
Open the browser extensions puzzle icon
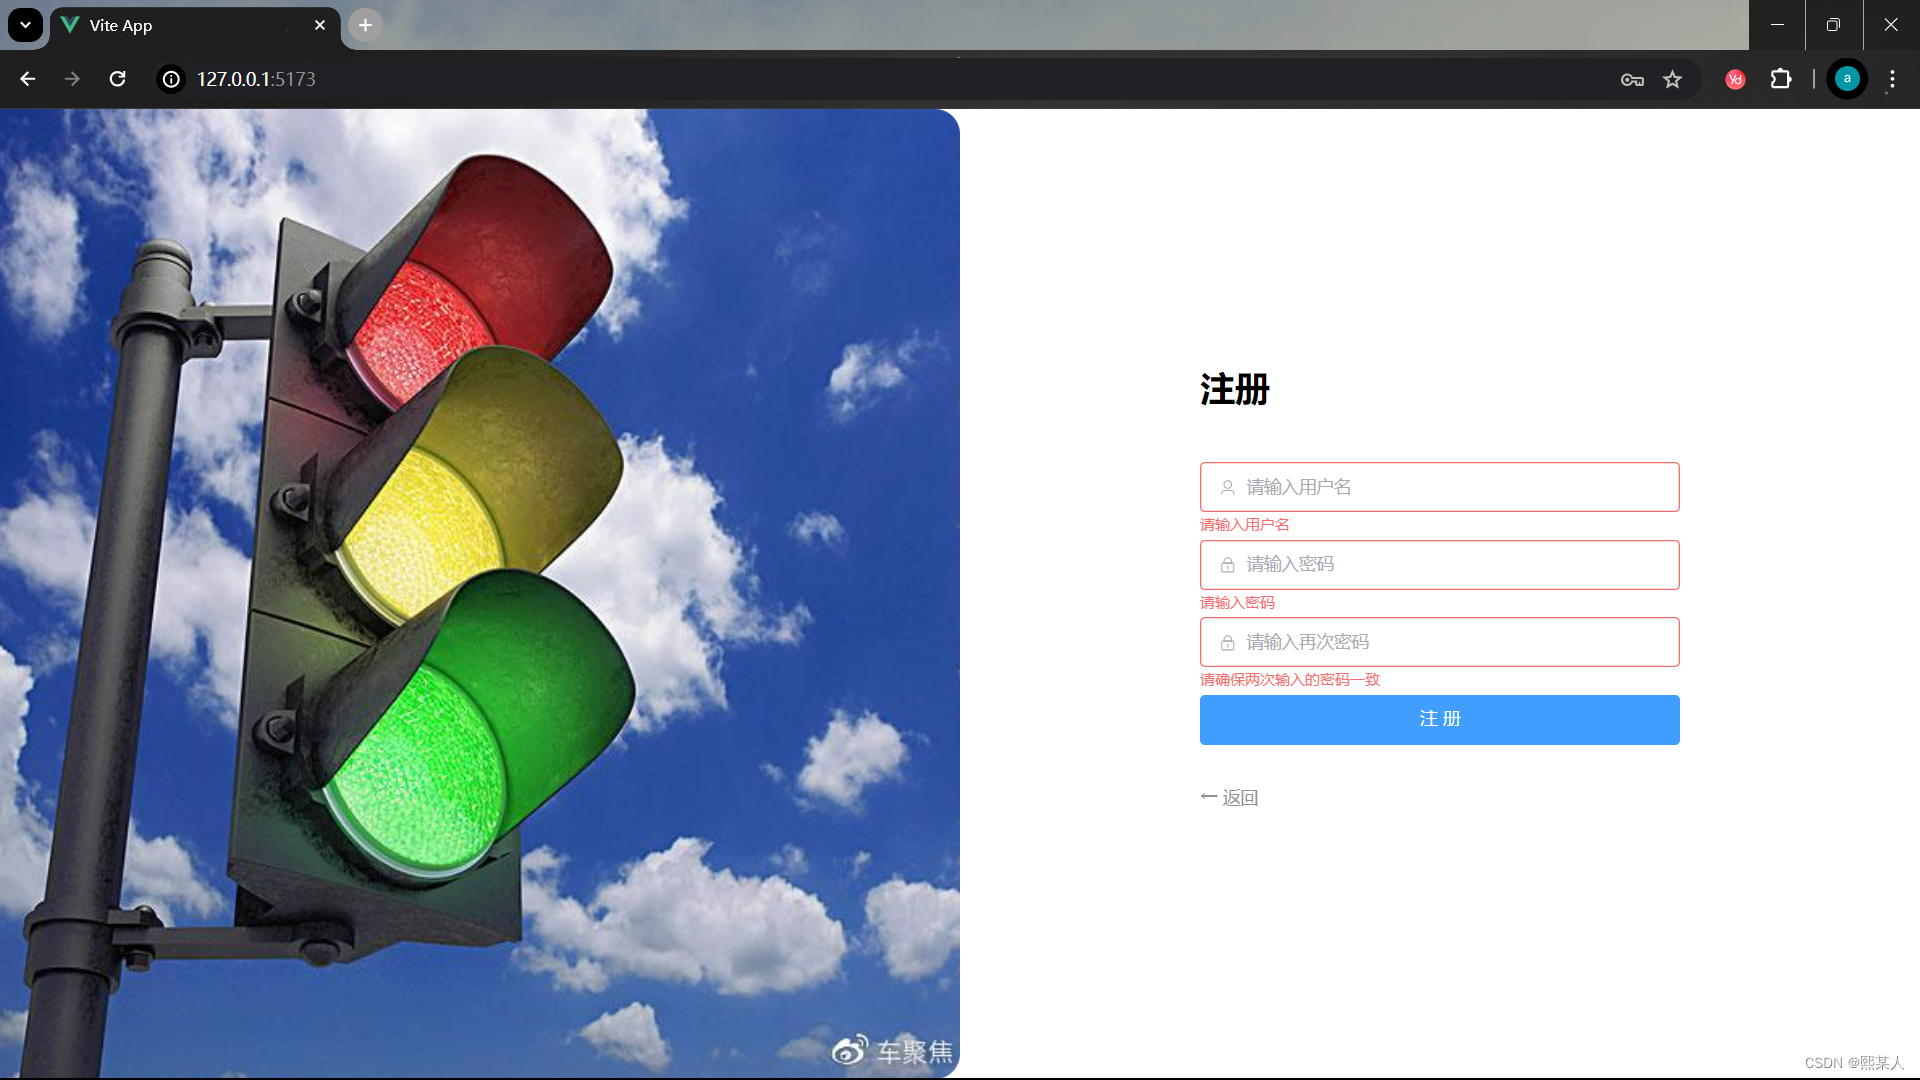point(1781,79)
